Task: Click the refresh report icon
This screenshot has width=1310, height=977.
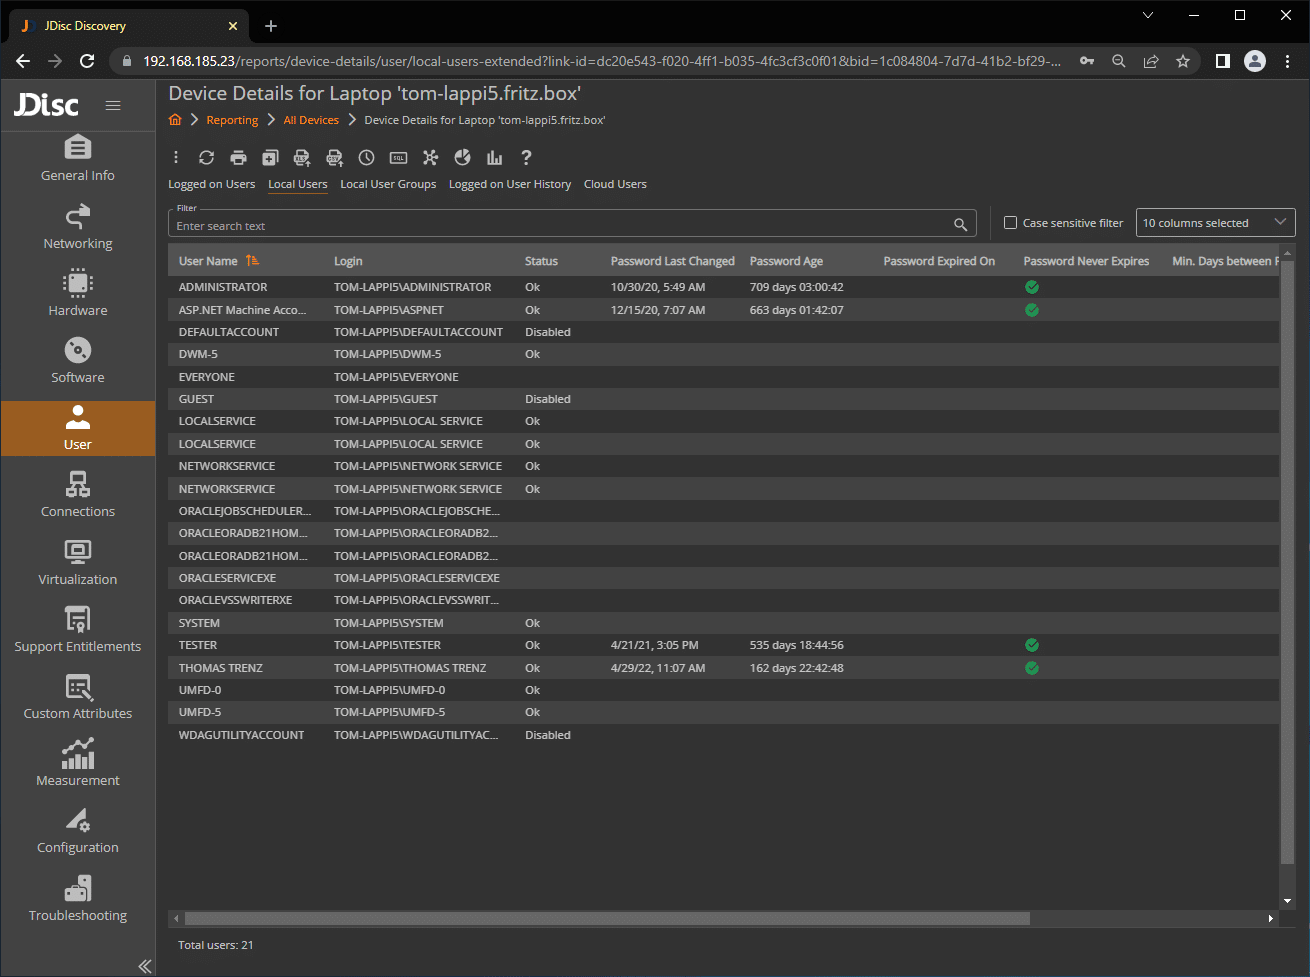Action: click(x=206, y=158)
